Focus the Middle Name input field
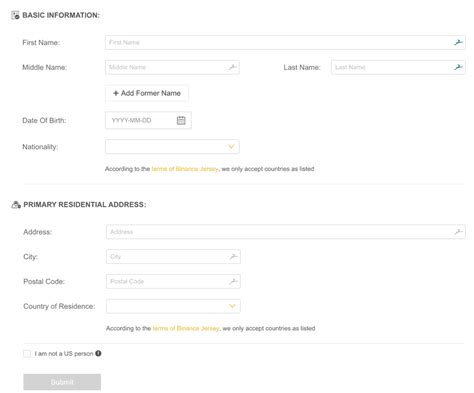This screenshot has height=393, width=474. (x=172, y=67)
